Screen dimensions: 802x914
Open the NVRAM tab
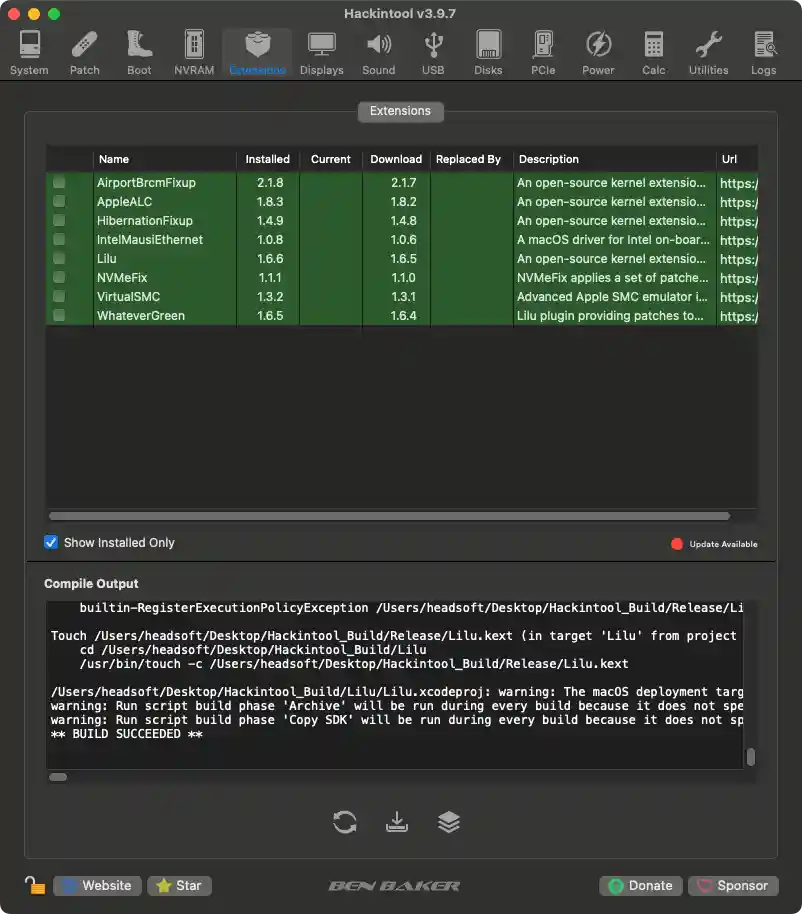click(194, 50)
